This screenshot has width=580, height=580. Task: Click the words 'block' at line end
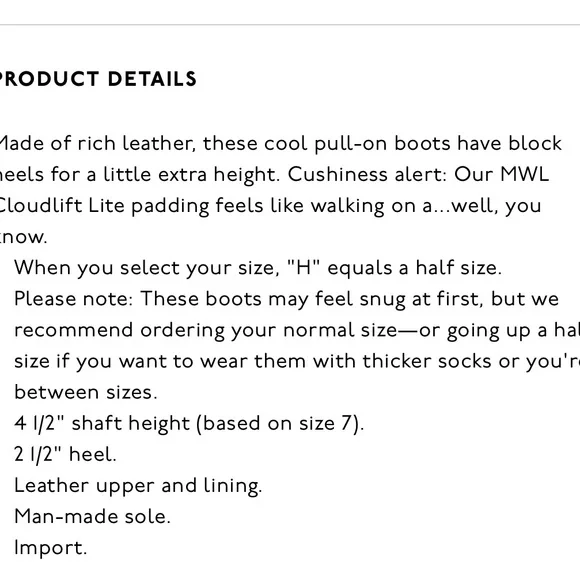pos(535,143)
